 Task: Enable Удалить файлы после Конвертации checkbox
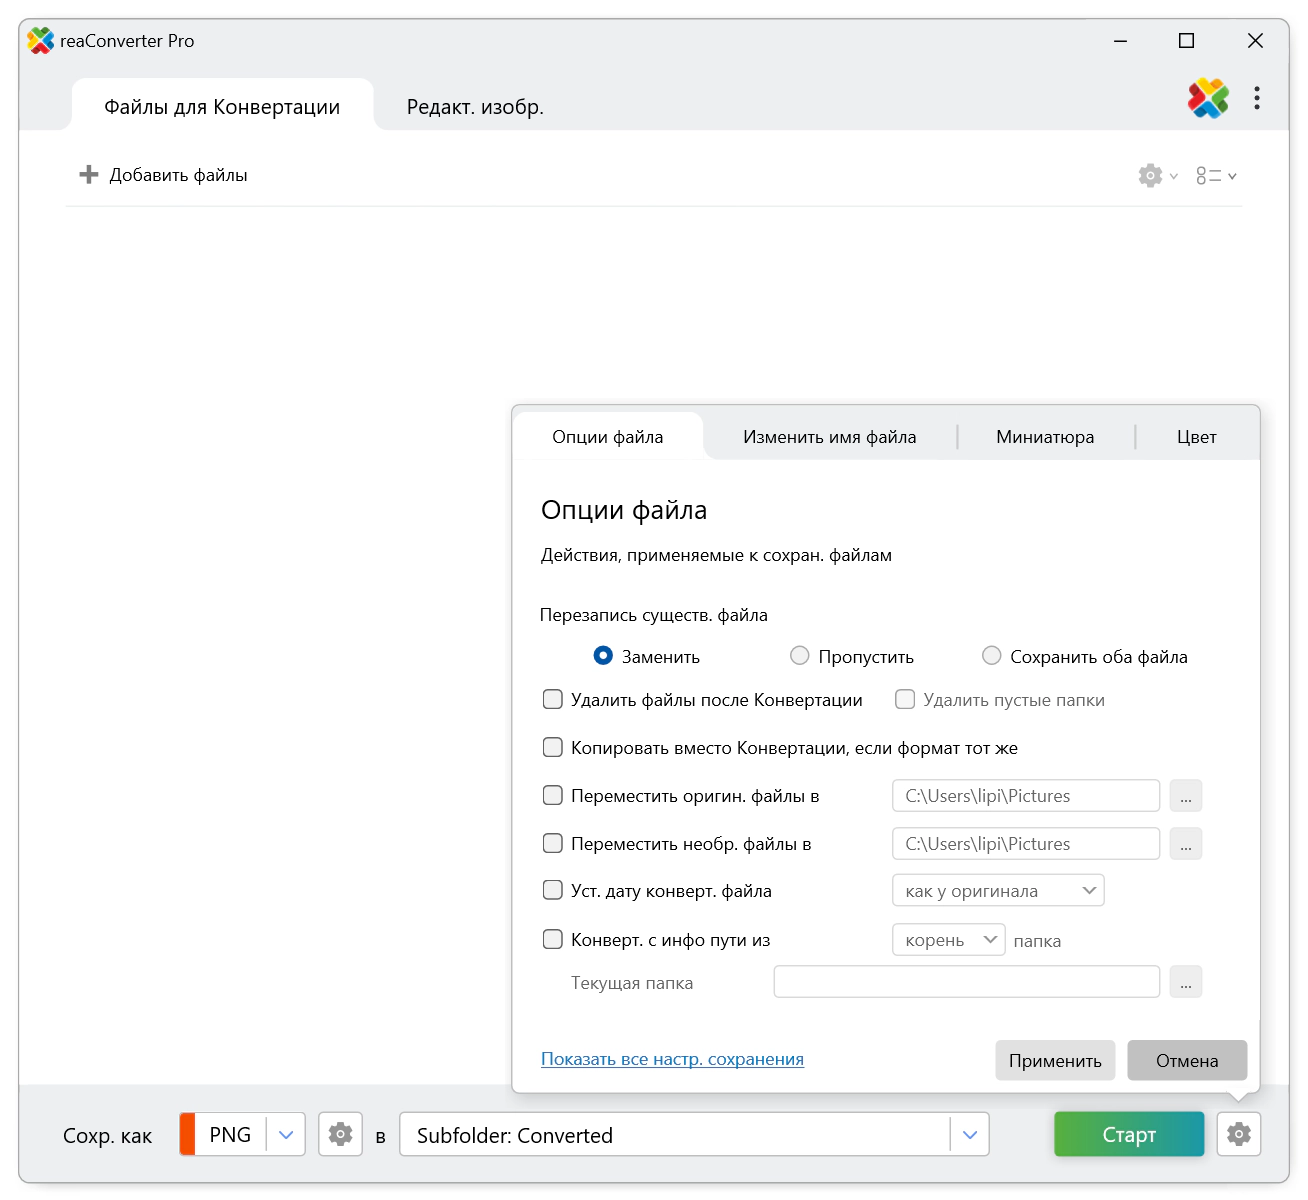point(553,700)
